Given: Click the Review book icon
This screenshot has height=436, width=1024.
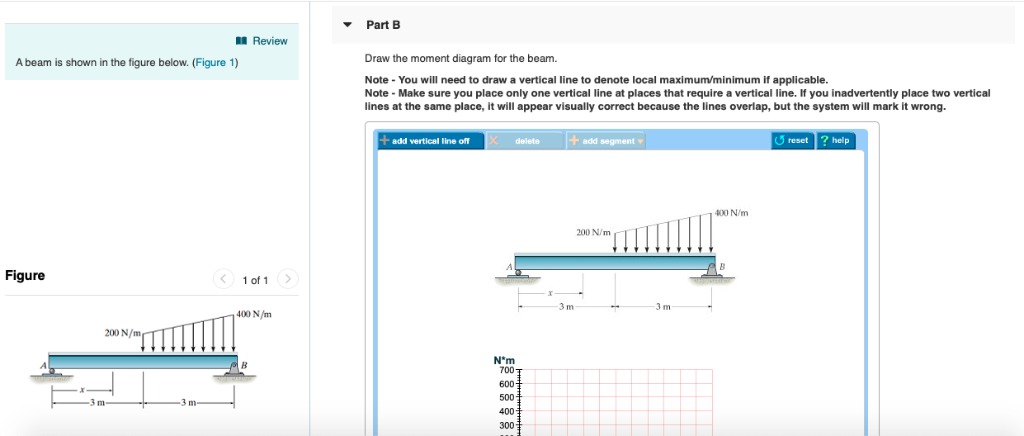Looking at the screenshot, I should pos(242,41).
